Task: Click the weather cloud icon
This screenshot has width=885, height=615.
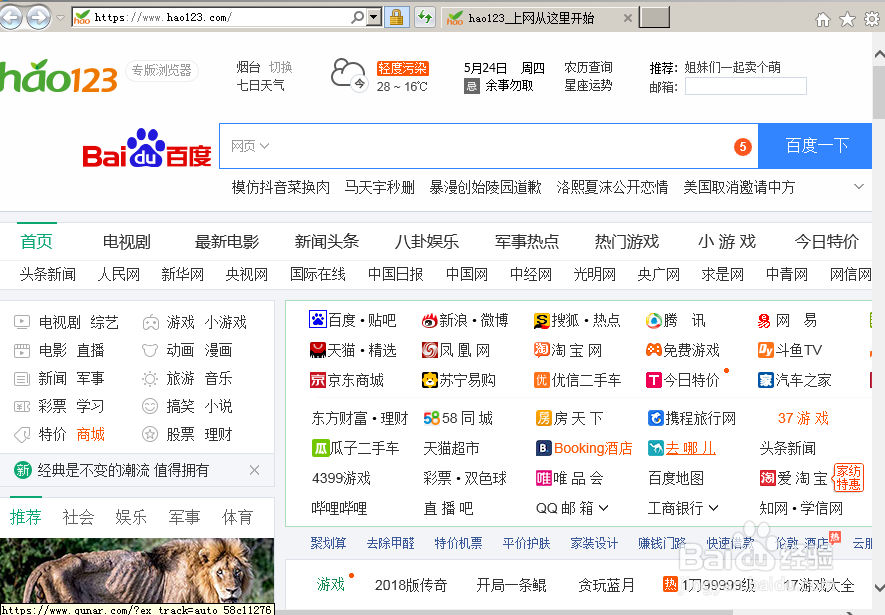Action: (x=348, y=75)
